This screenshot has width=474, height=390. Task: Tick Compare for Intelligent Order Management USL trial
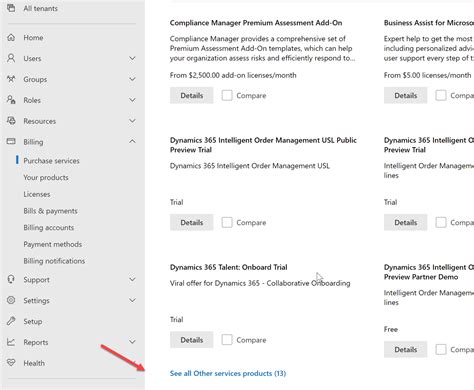(x=227, y=222)
